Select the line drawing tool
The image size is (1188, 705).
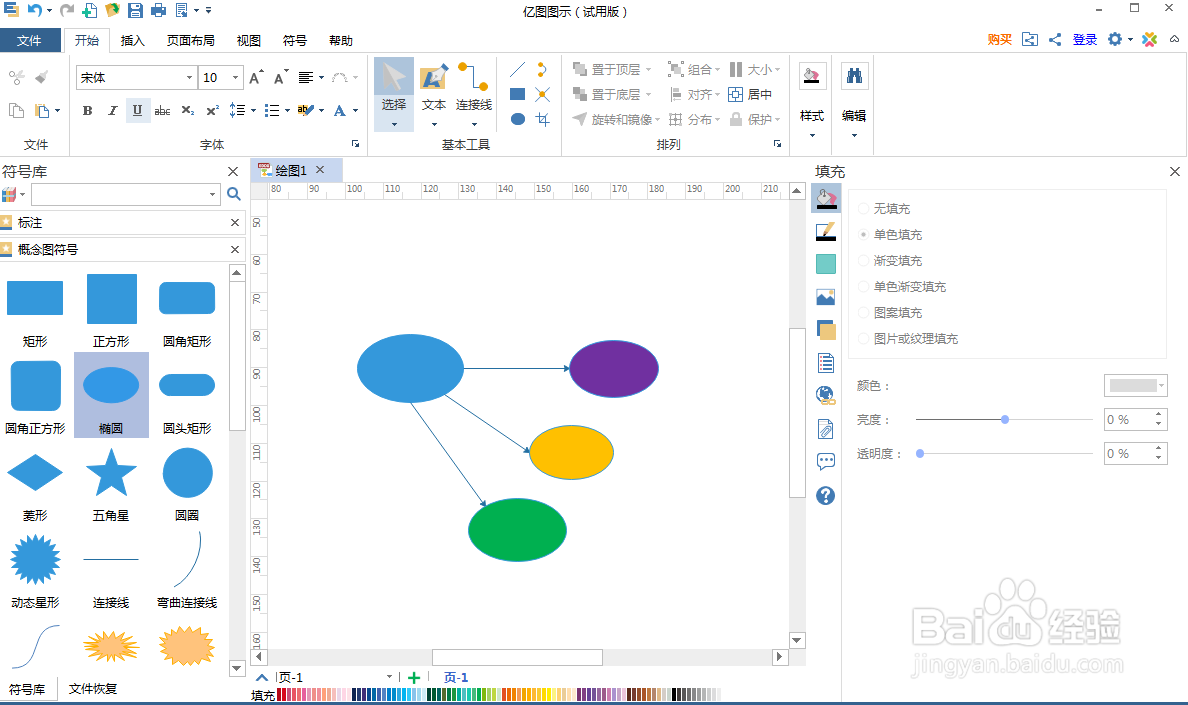click(x=517, y=70)
